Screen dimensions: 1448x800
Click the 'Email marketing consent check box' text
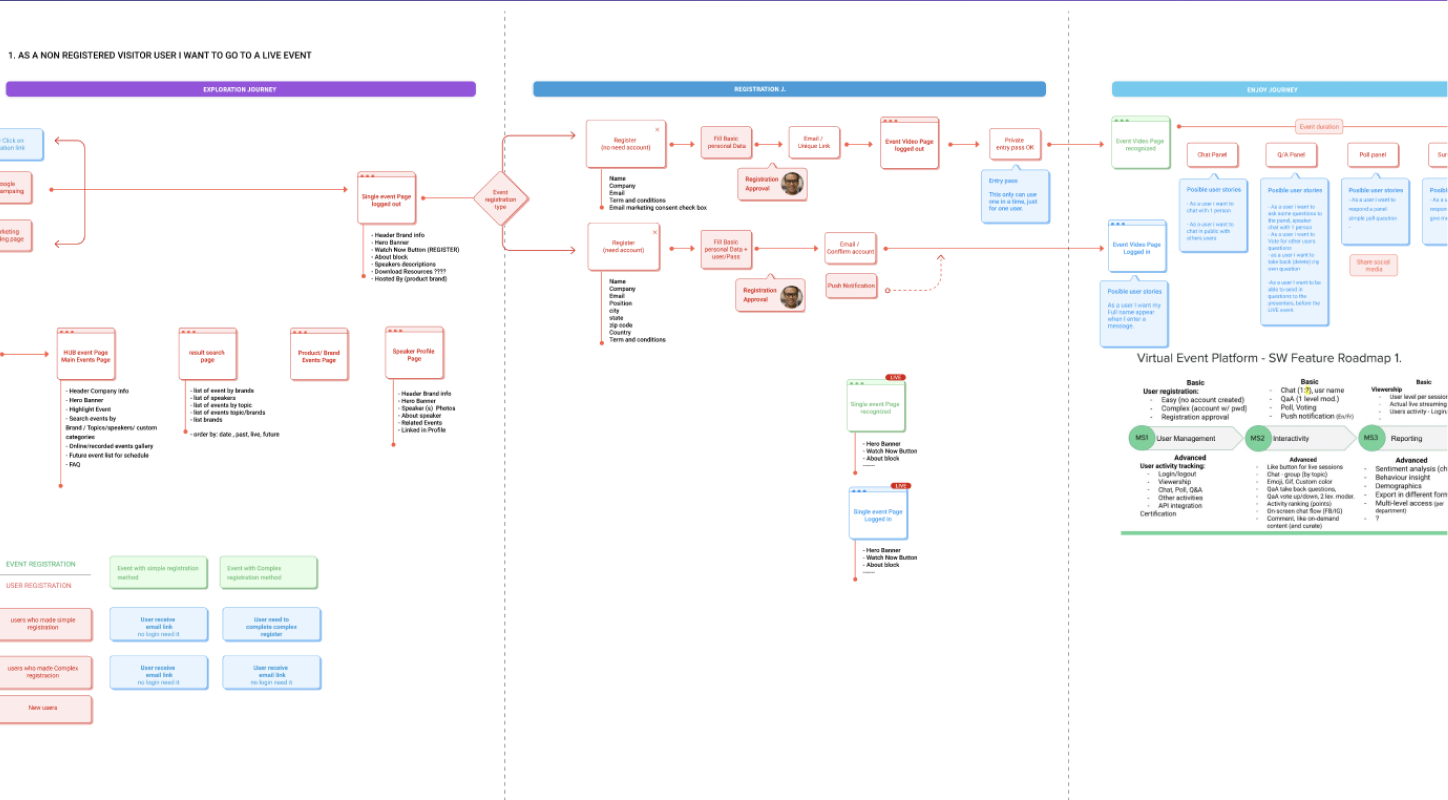pyautogui.click(x=658, y=207)
